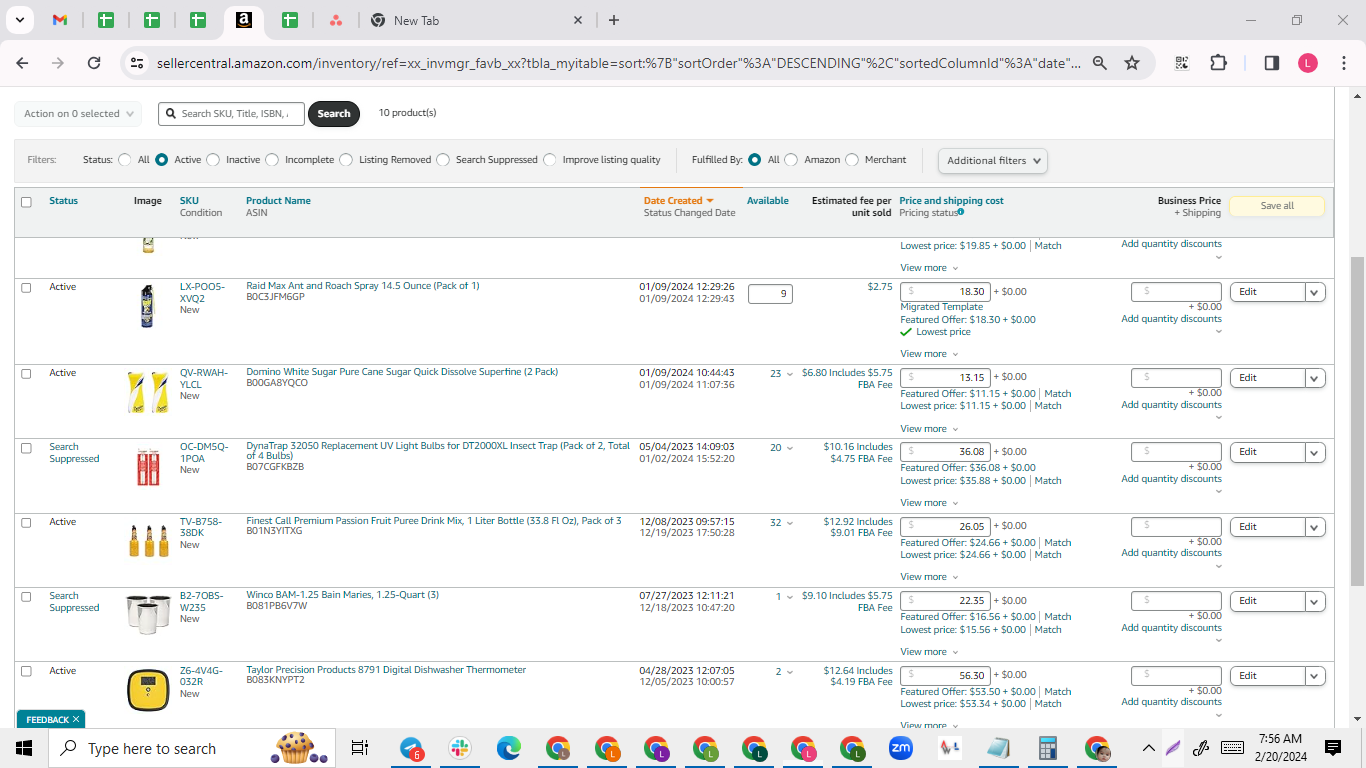
Task: Expand the available quantity 32 chevron
Action: 790,523
